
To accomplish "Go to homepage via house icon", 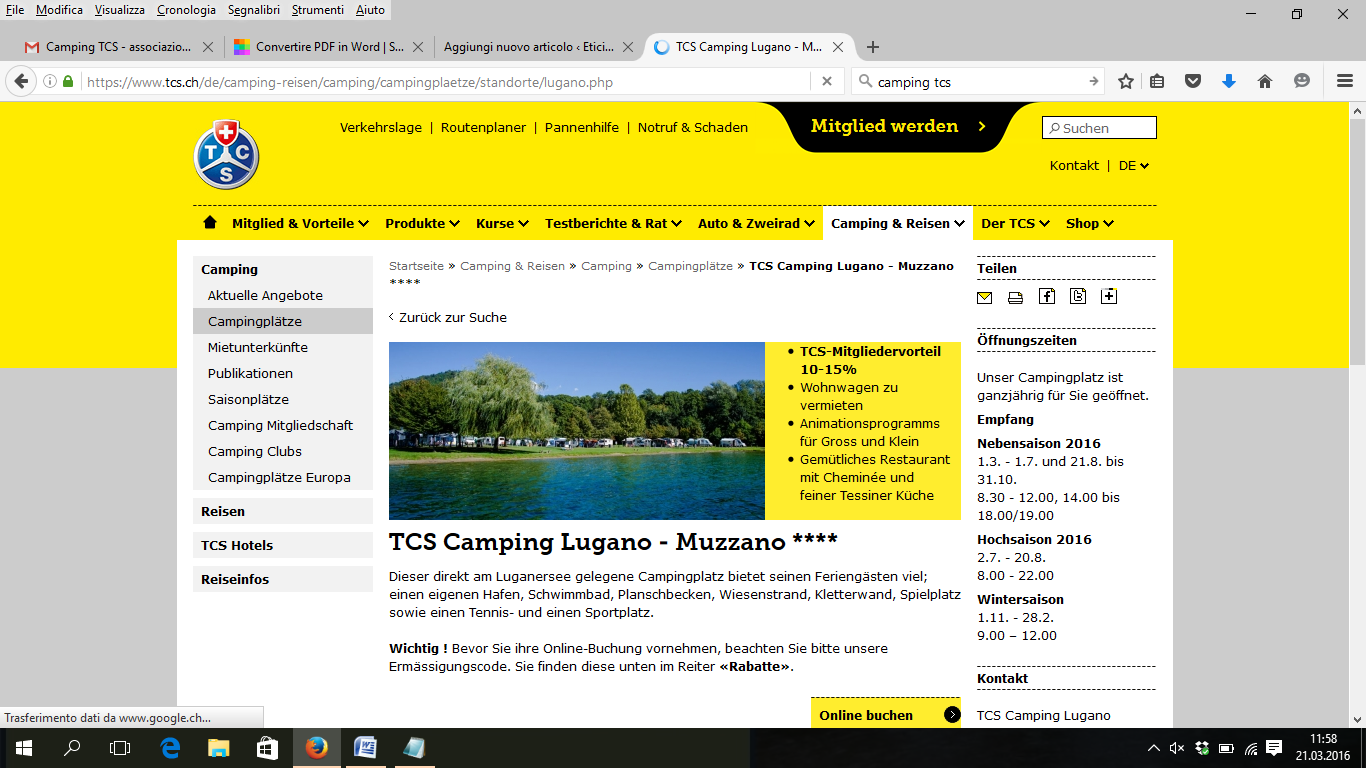I will [210, 222].
